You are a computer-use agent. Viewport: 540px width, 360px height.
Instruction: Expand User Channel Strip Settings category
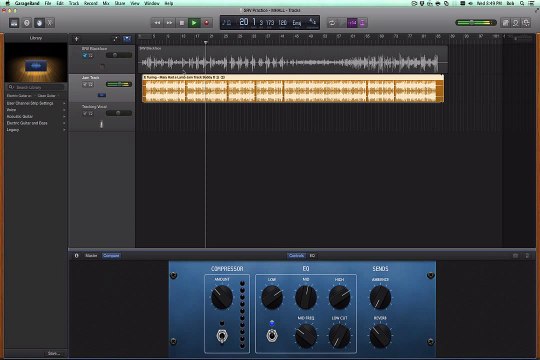tap(36, 103)
